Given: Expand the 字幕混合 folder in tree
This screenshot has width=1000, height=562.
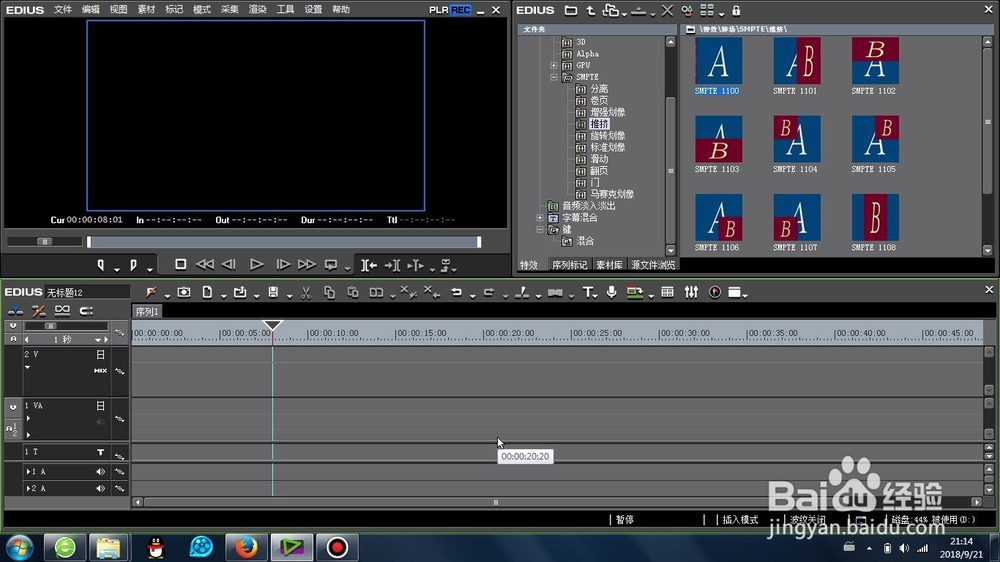Looking at the screenshot, I should 540,218.
